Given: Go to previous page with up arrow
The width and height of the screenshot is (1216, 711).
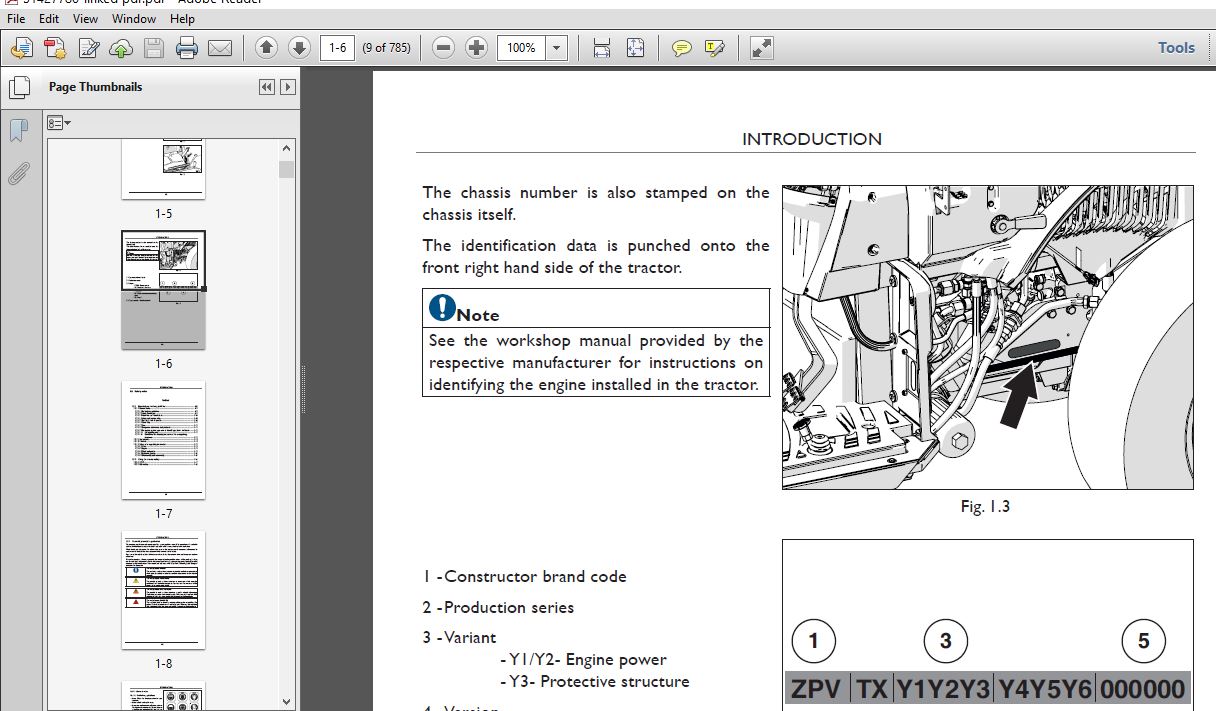Looking at the screenshot, I should pyautogui.click(x=266, y=47).
